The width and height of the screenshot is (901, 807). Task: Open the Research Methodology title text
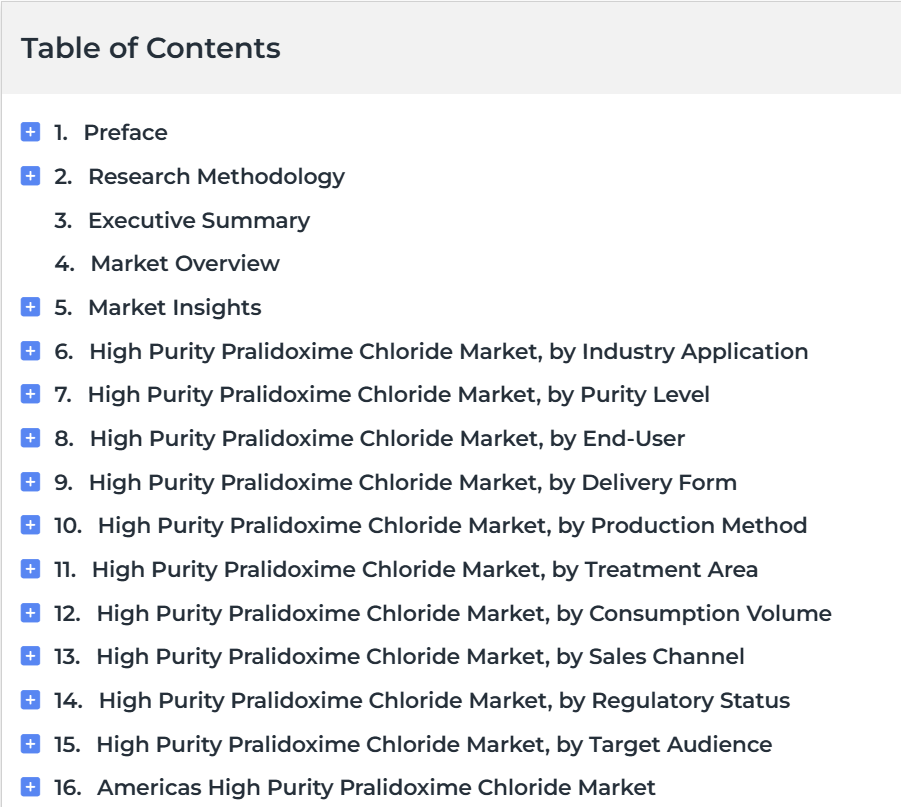217,177
